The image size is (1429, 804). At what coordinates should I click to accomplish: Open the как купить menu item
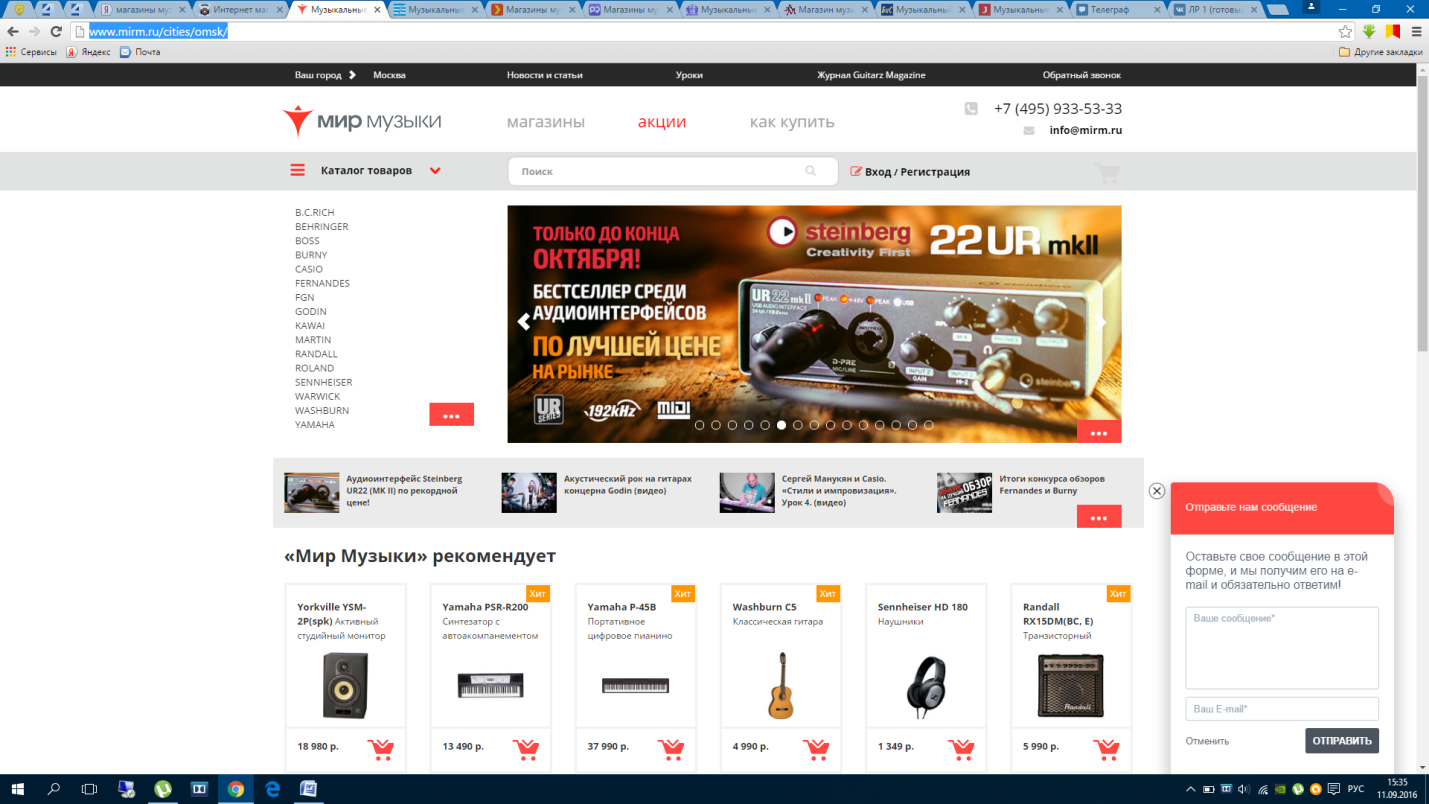[792, 122]
